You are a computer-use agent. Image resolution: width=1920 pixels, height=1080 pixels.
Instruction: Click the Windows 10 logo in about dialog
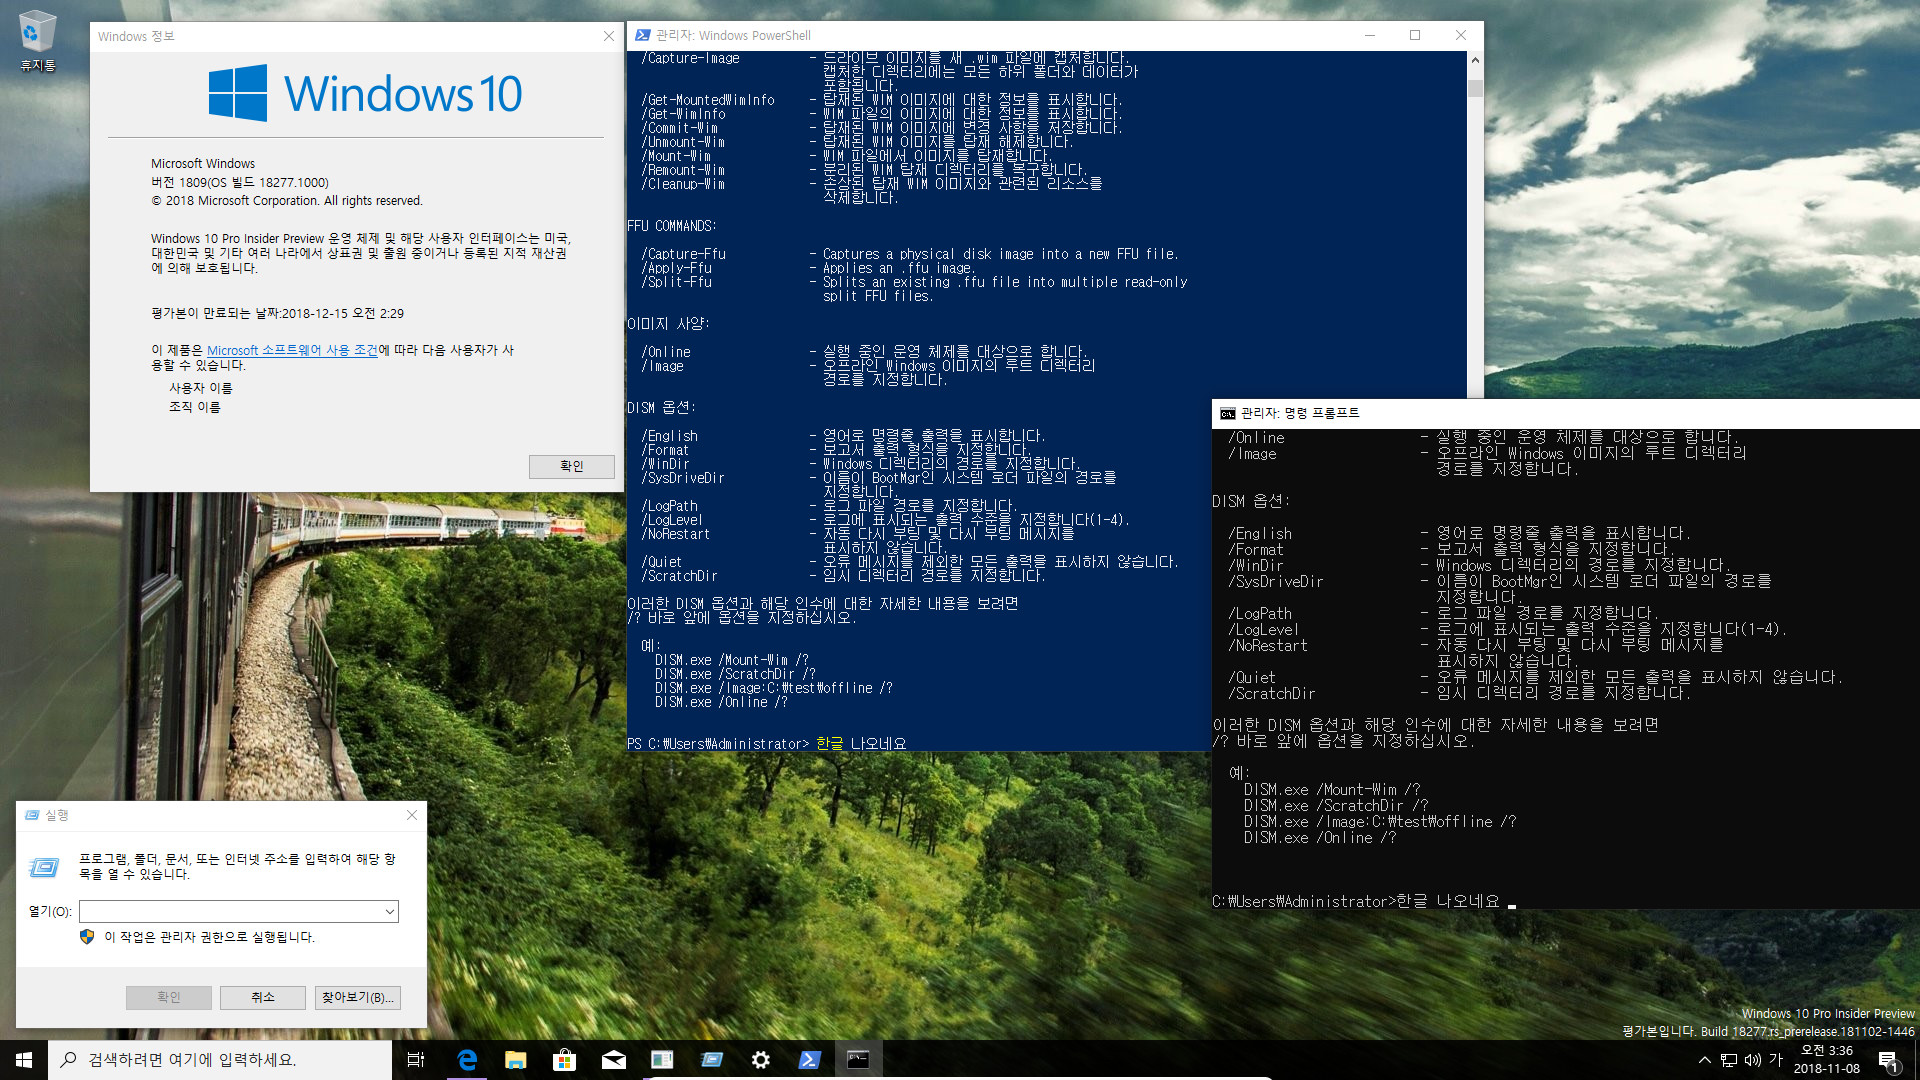tap(365, 94)
